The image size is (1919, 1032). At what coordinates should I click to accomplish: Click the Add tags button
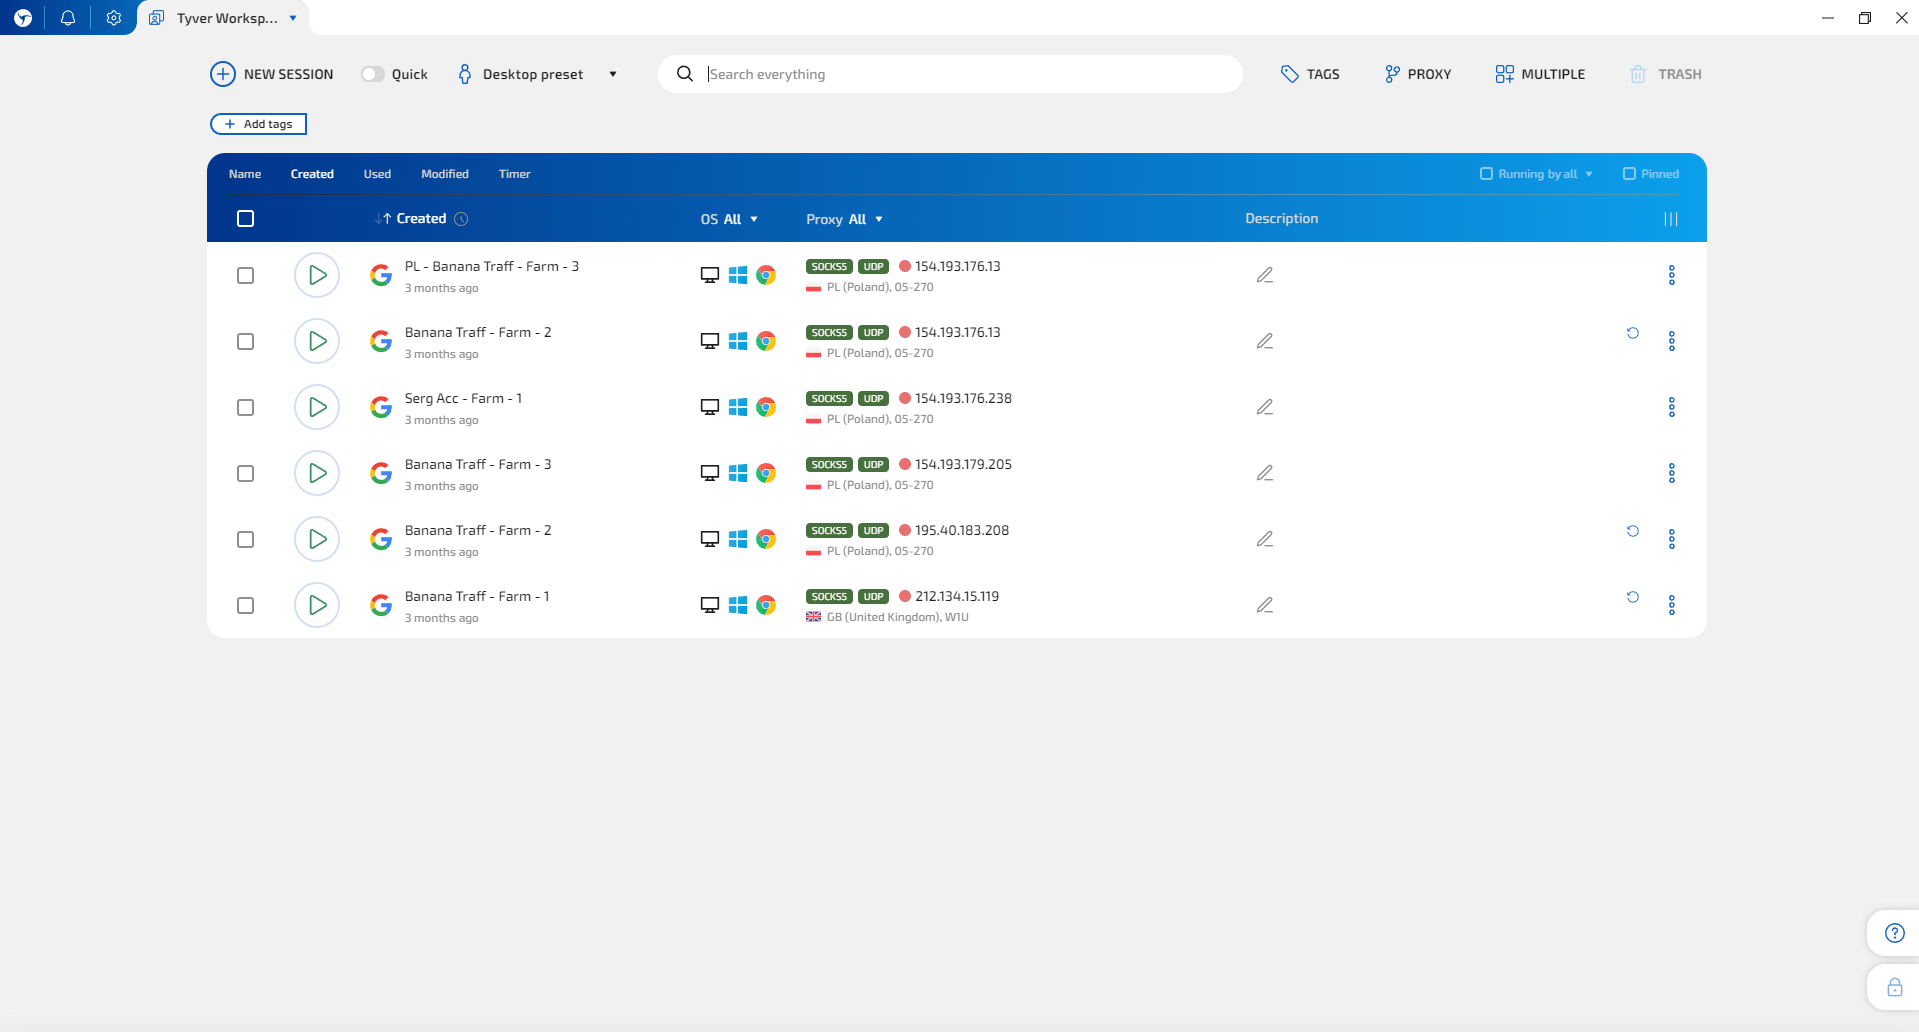(258, 124)
